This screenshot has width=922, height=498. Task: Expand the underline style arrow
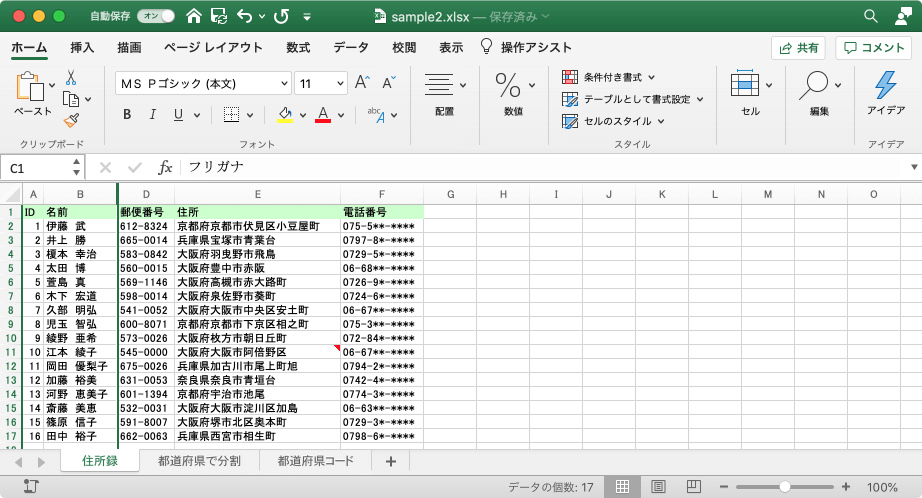tap(196, 115)
